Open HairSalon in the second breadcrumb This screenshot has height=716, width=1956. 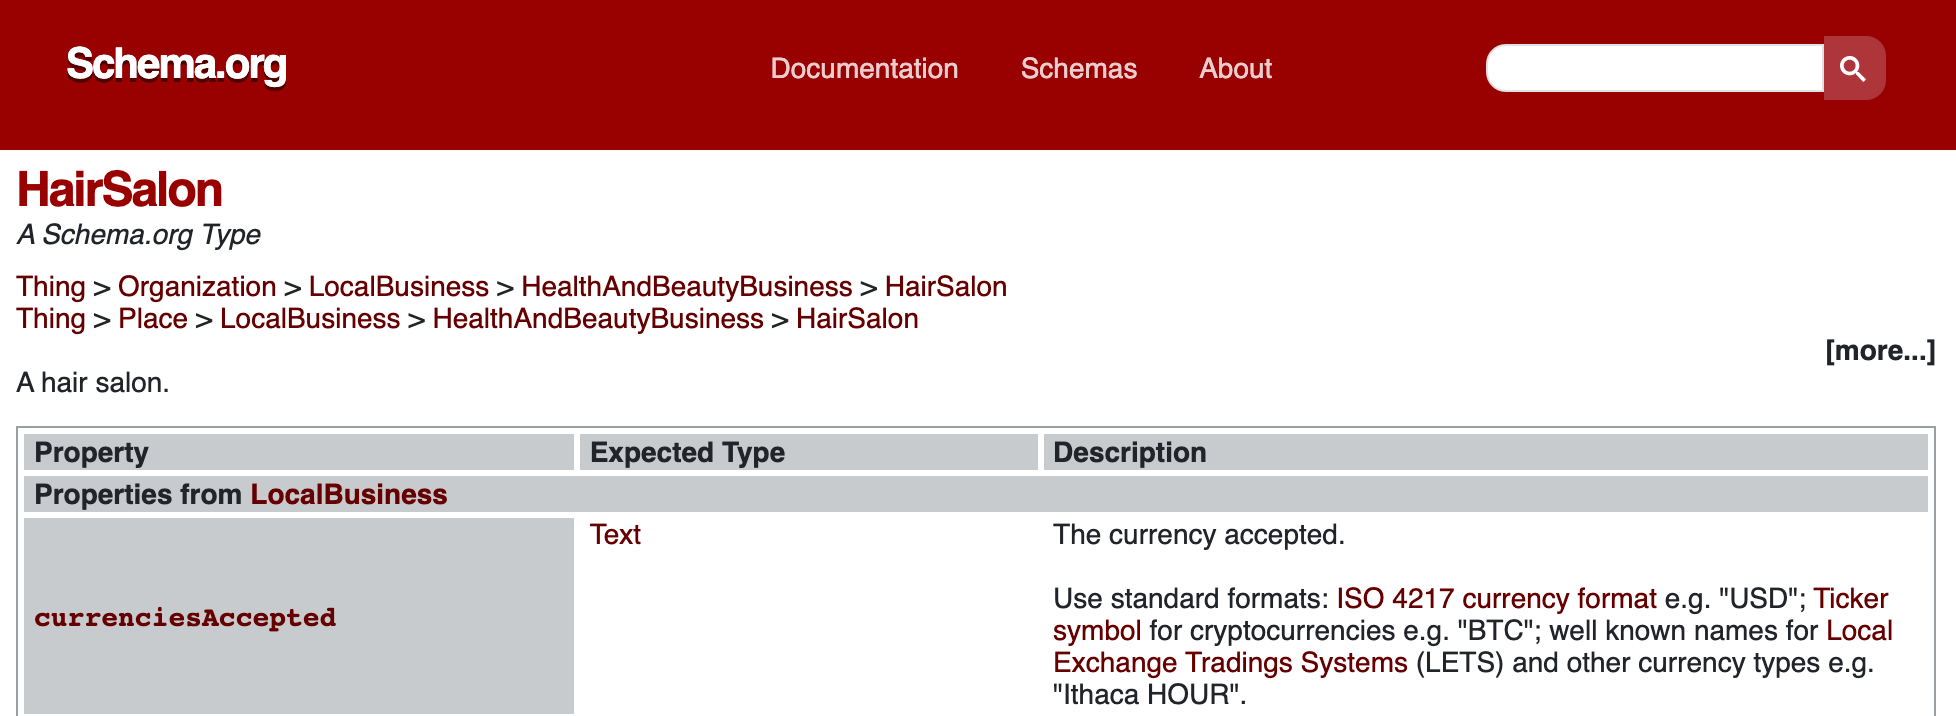click(857, 319)
